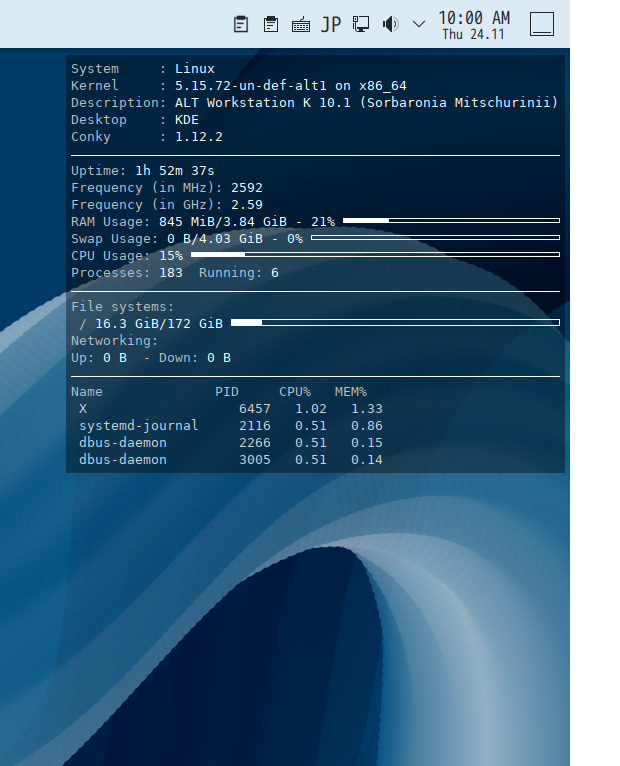Click the 1.33 MEM% value for X
Screen dimensions: 620x766
click(x=367, y=409)
